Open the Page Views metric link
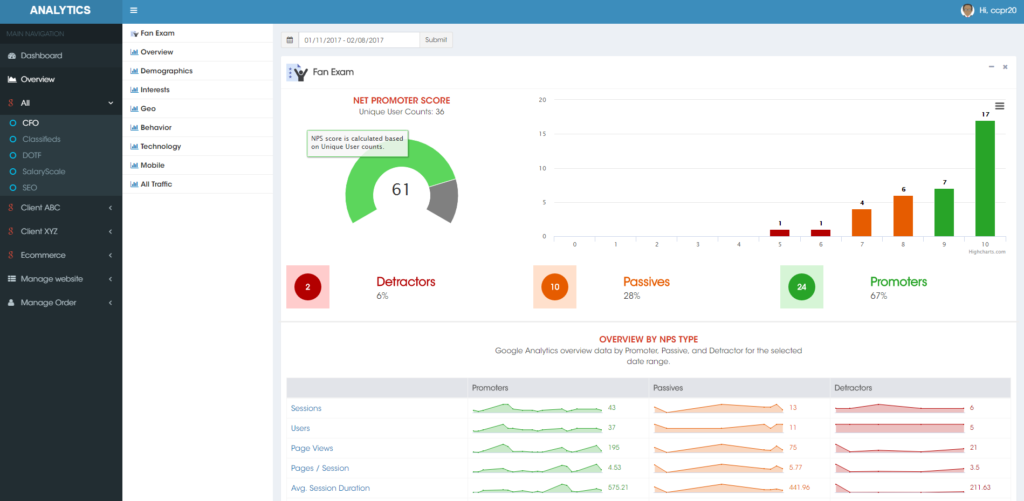This screenshot has height=501, width=1024. pyautogui.click(x=312, y=448)
